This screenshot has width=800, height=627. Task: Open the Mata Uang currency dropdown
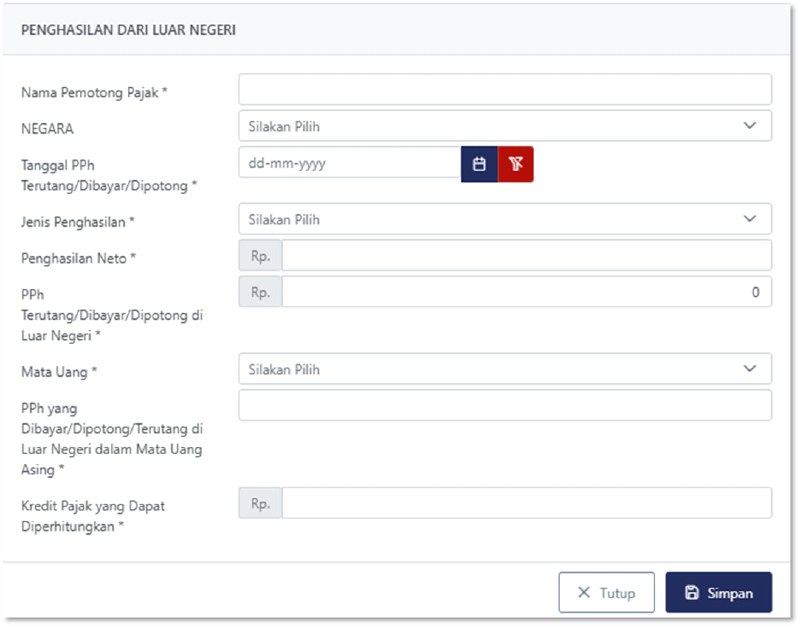[x=504, y=369]
